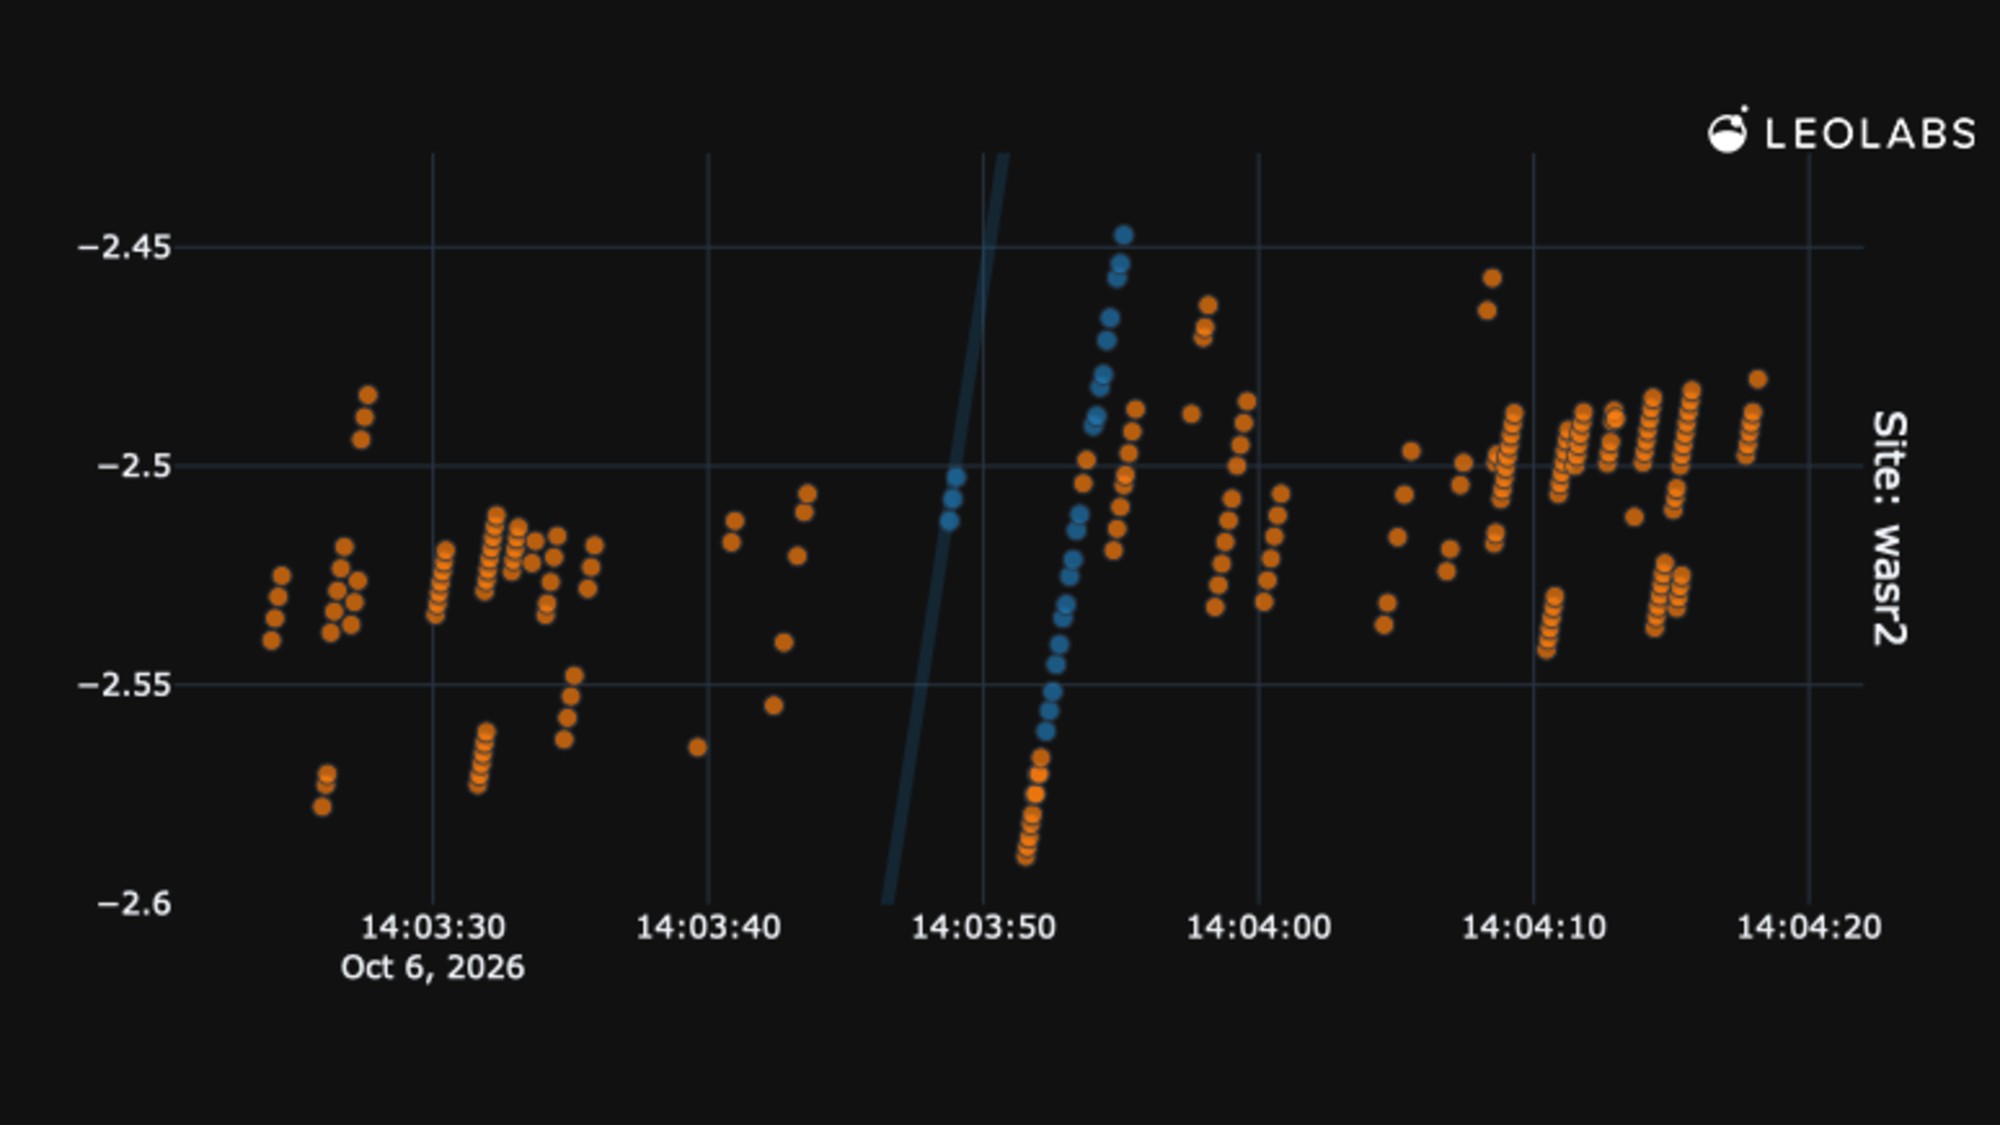Click the 14:03:30 time axis label
Viewport: 2000px width, 1125px height.
433,927
